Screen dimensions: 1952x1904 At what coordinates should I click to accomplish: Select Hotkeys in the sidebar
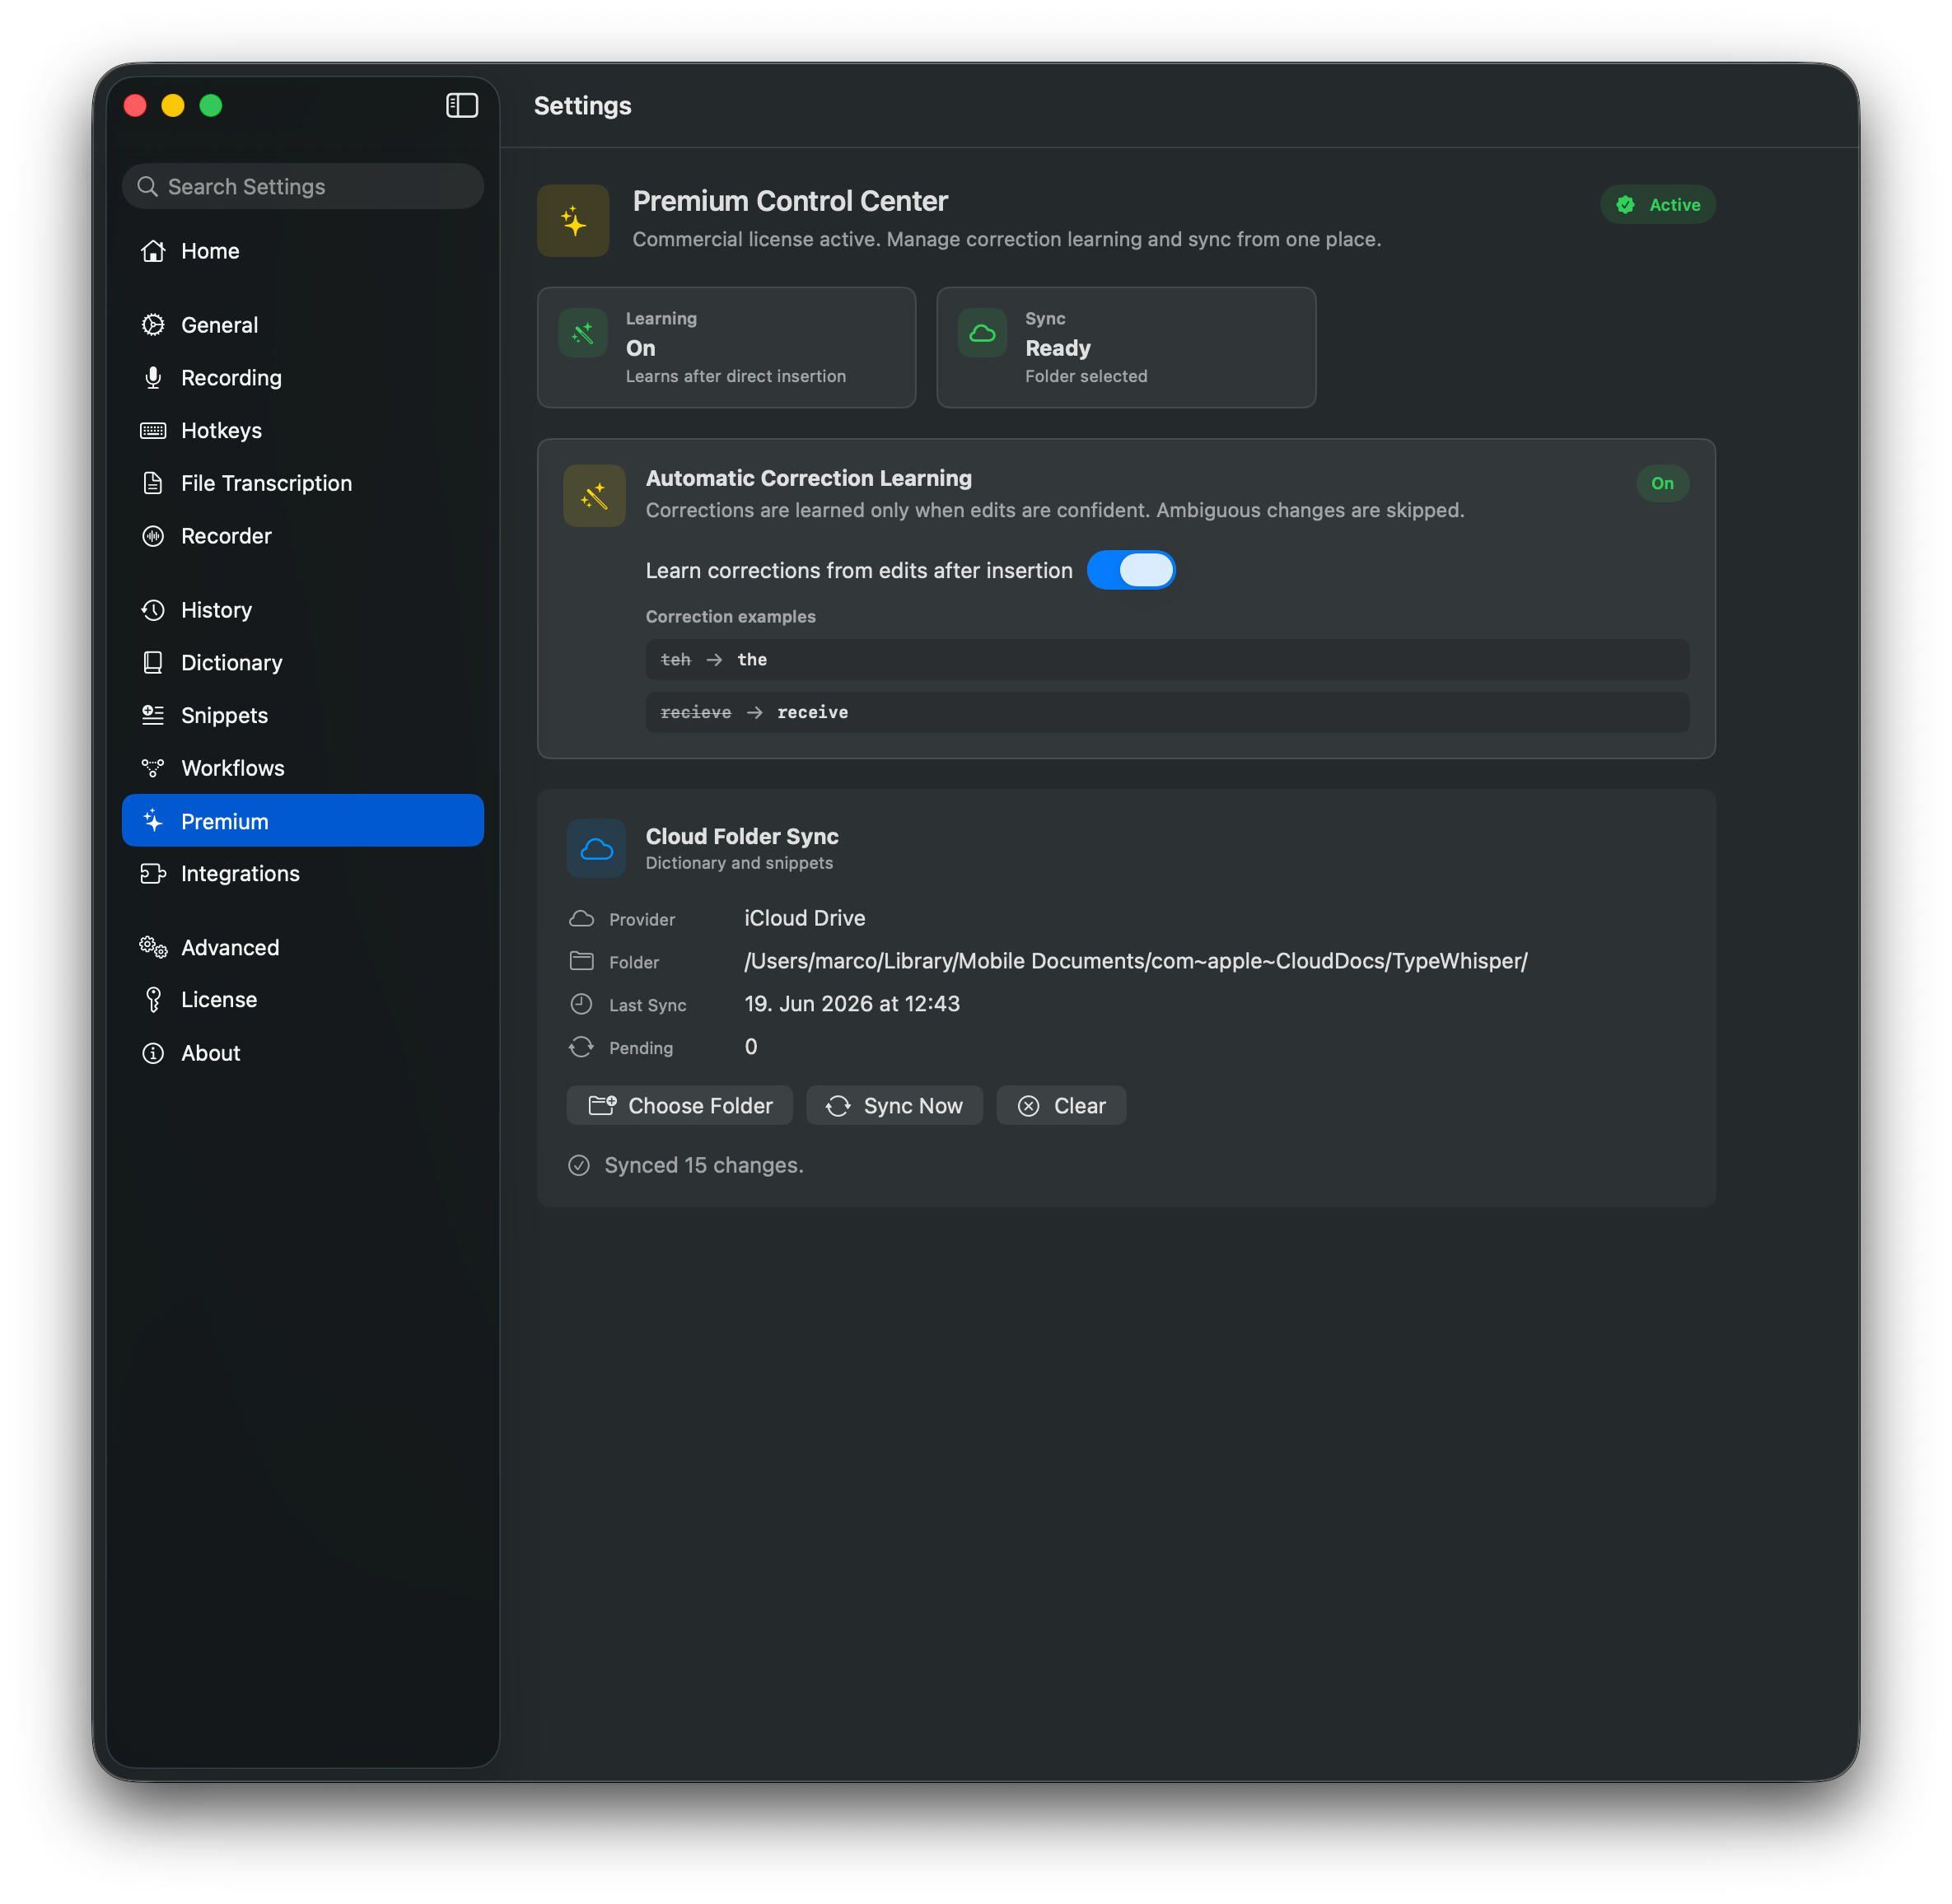tap(303, 431)
